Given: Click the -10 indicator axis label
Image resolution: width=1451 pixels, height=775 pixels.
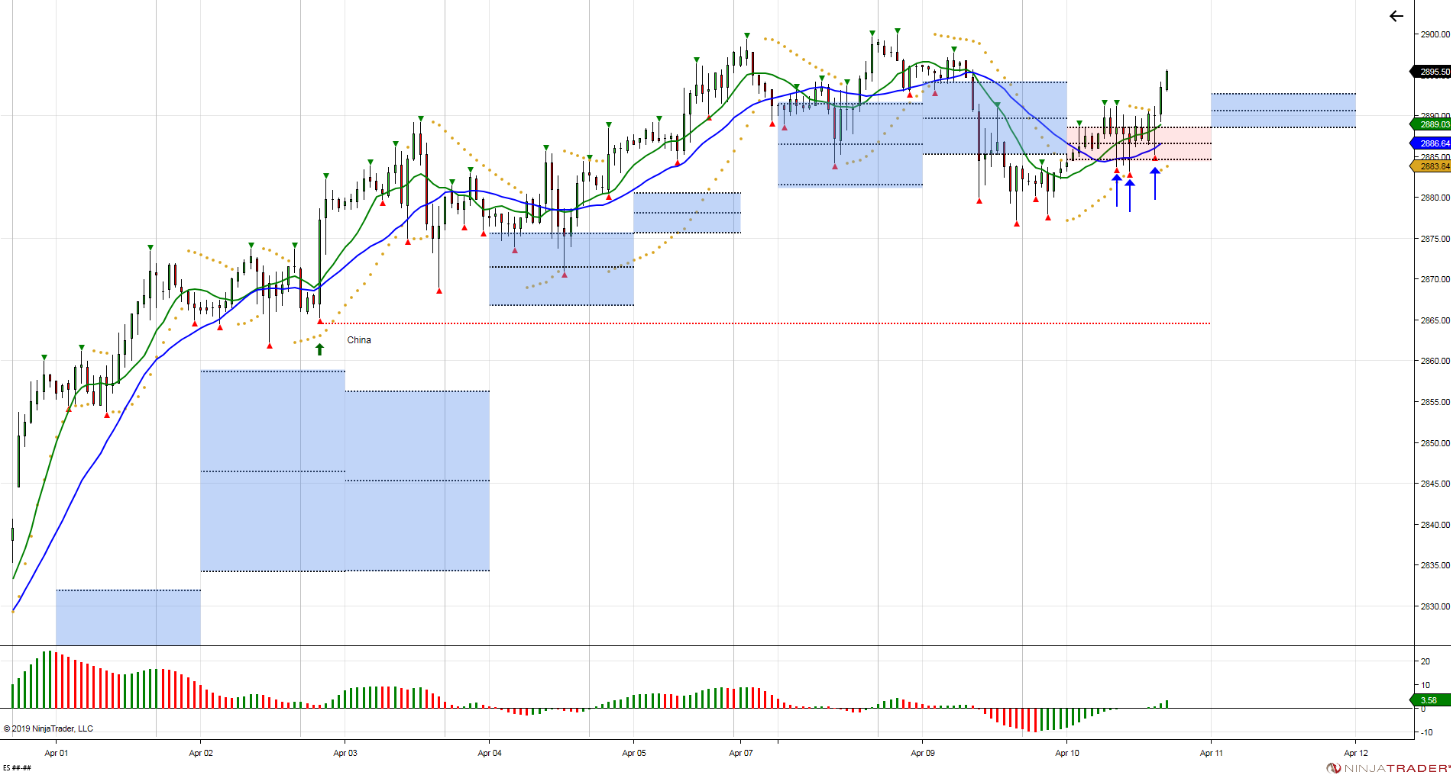Looking at the screenshot, I should [x=1428, y=733].
